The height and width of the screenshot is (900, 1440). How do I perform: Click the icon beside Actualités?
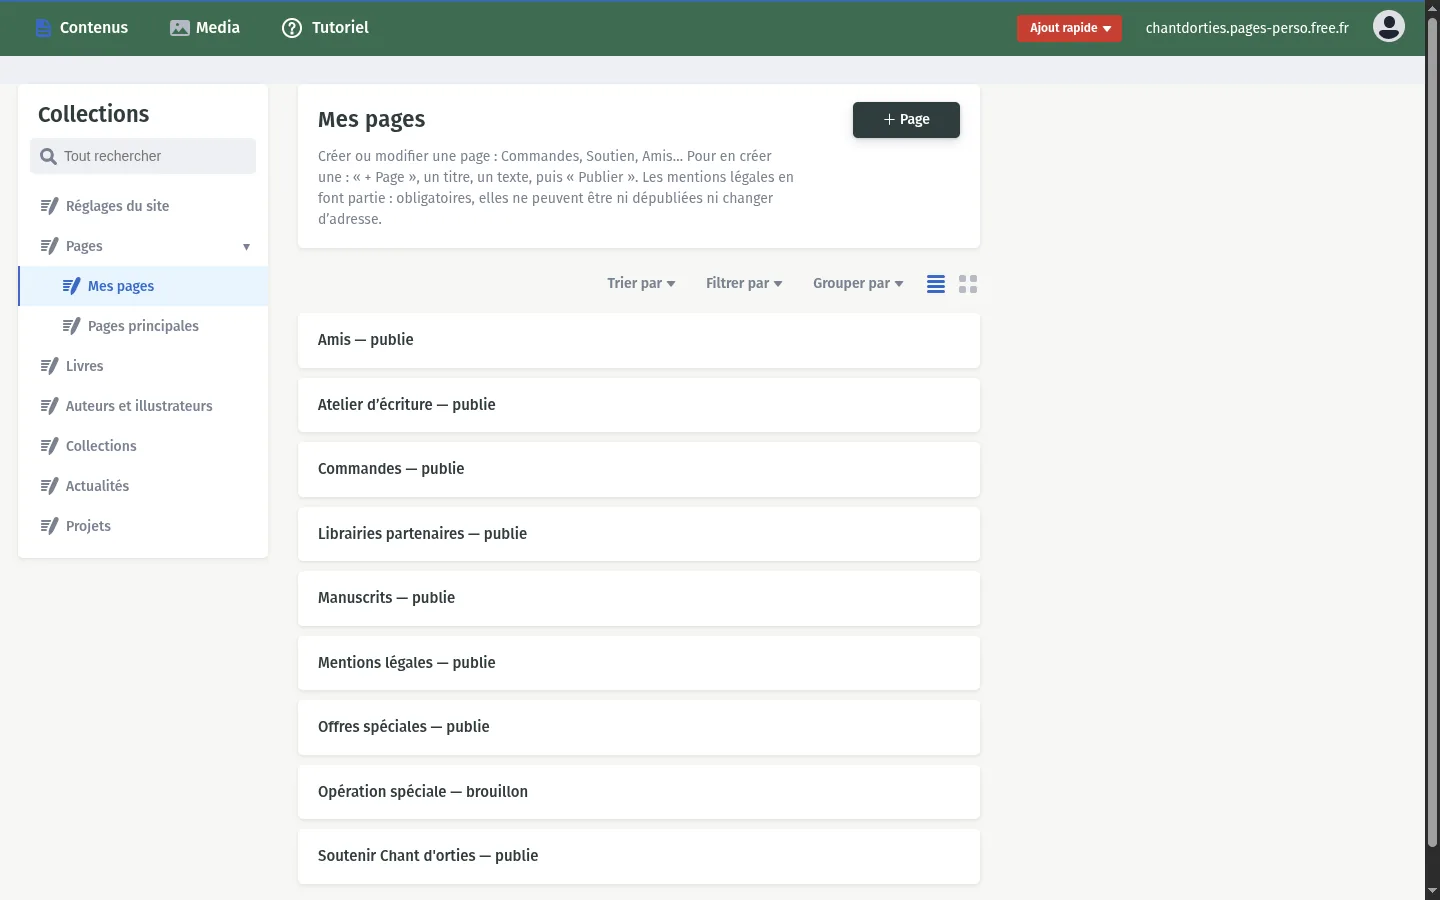[x=49, y=486]
